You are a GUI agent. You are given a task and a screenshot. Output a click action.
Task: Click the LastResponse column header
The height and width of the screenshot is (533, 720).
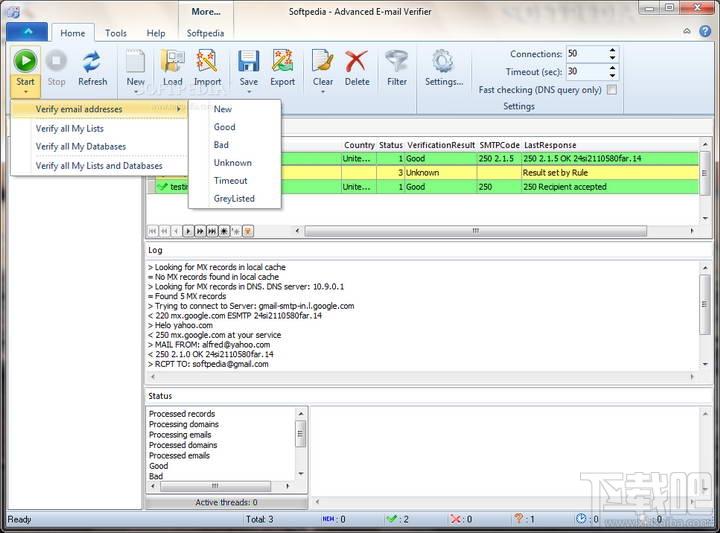point(550,145)
